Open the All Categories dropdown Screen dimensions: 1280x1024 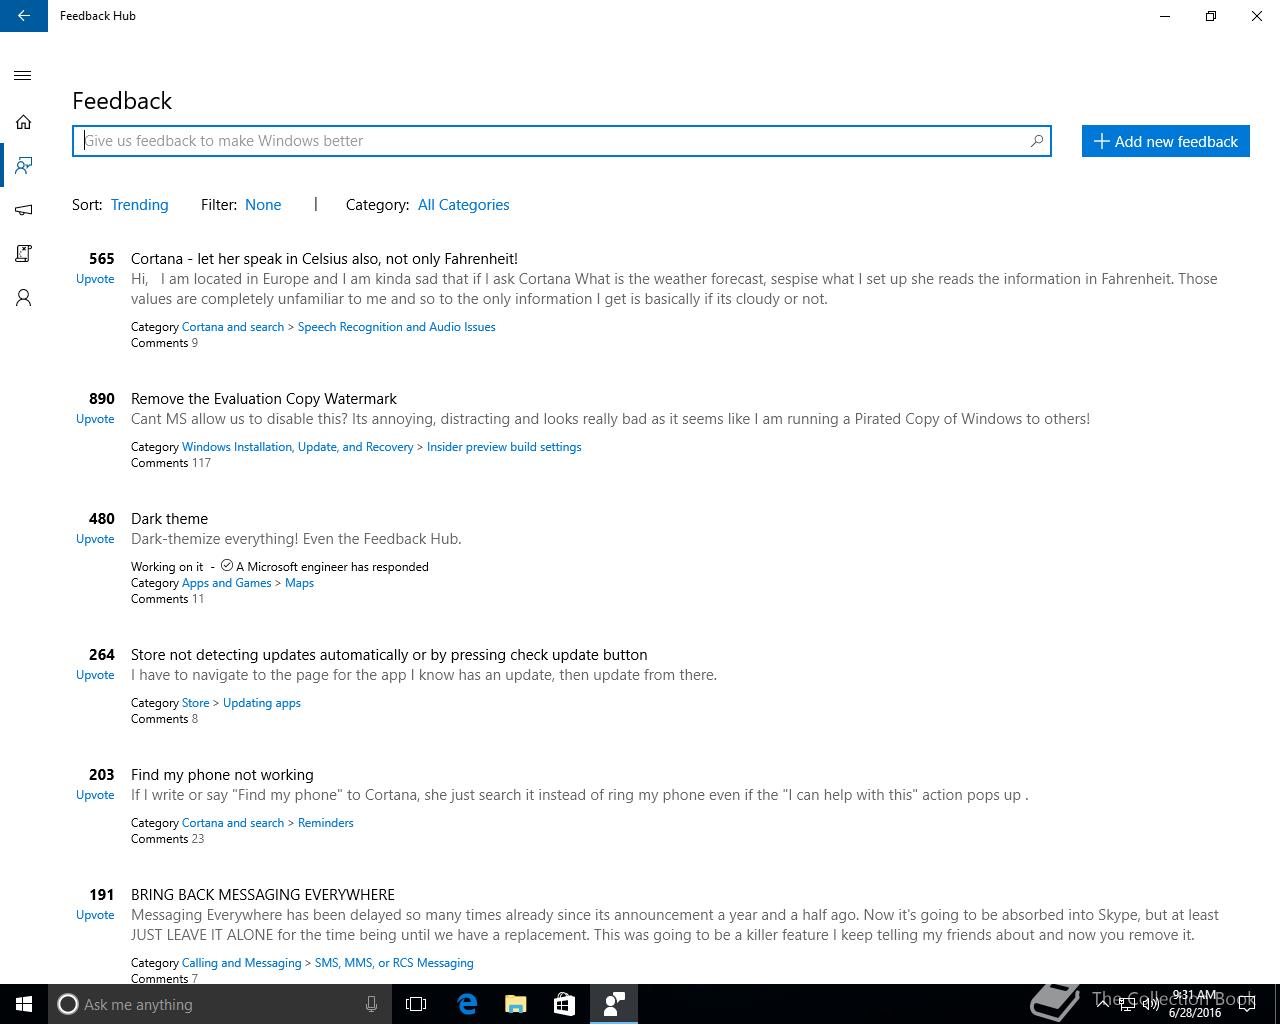pyautogui.click(x=463, y=205)
